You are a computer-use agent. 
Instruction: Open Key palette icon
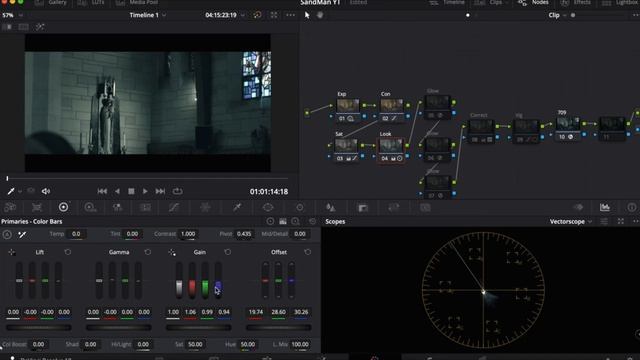point(362,208)
